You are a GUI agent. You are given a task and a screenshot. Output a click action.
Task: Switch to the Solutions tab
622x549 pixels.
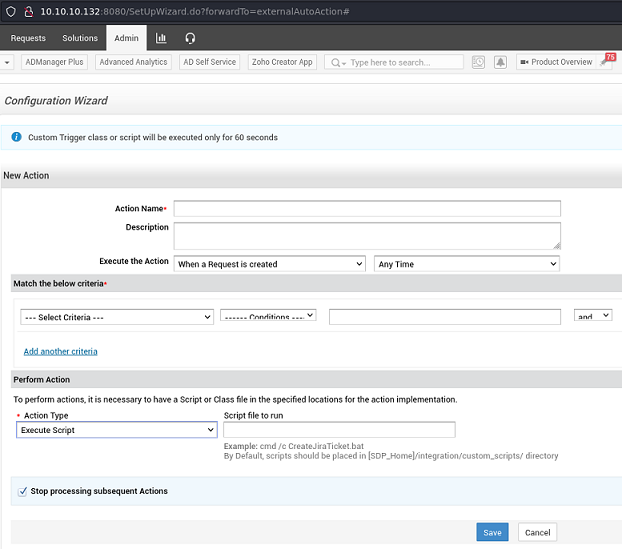80,38
